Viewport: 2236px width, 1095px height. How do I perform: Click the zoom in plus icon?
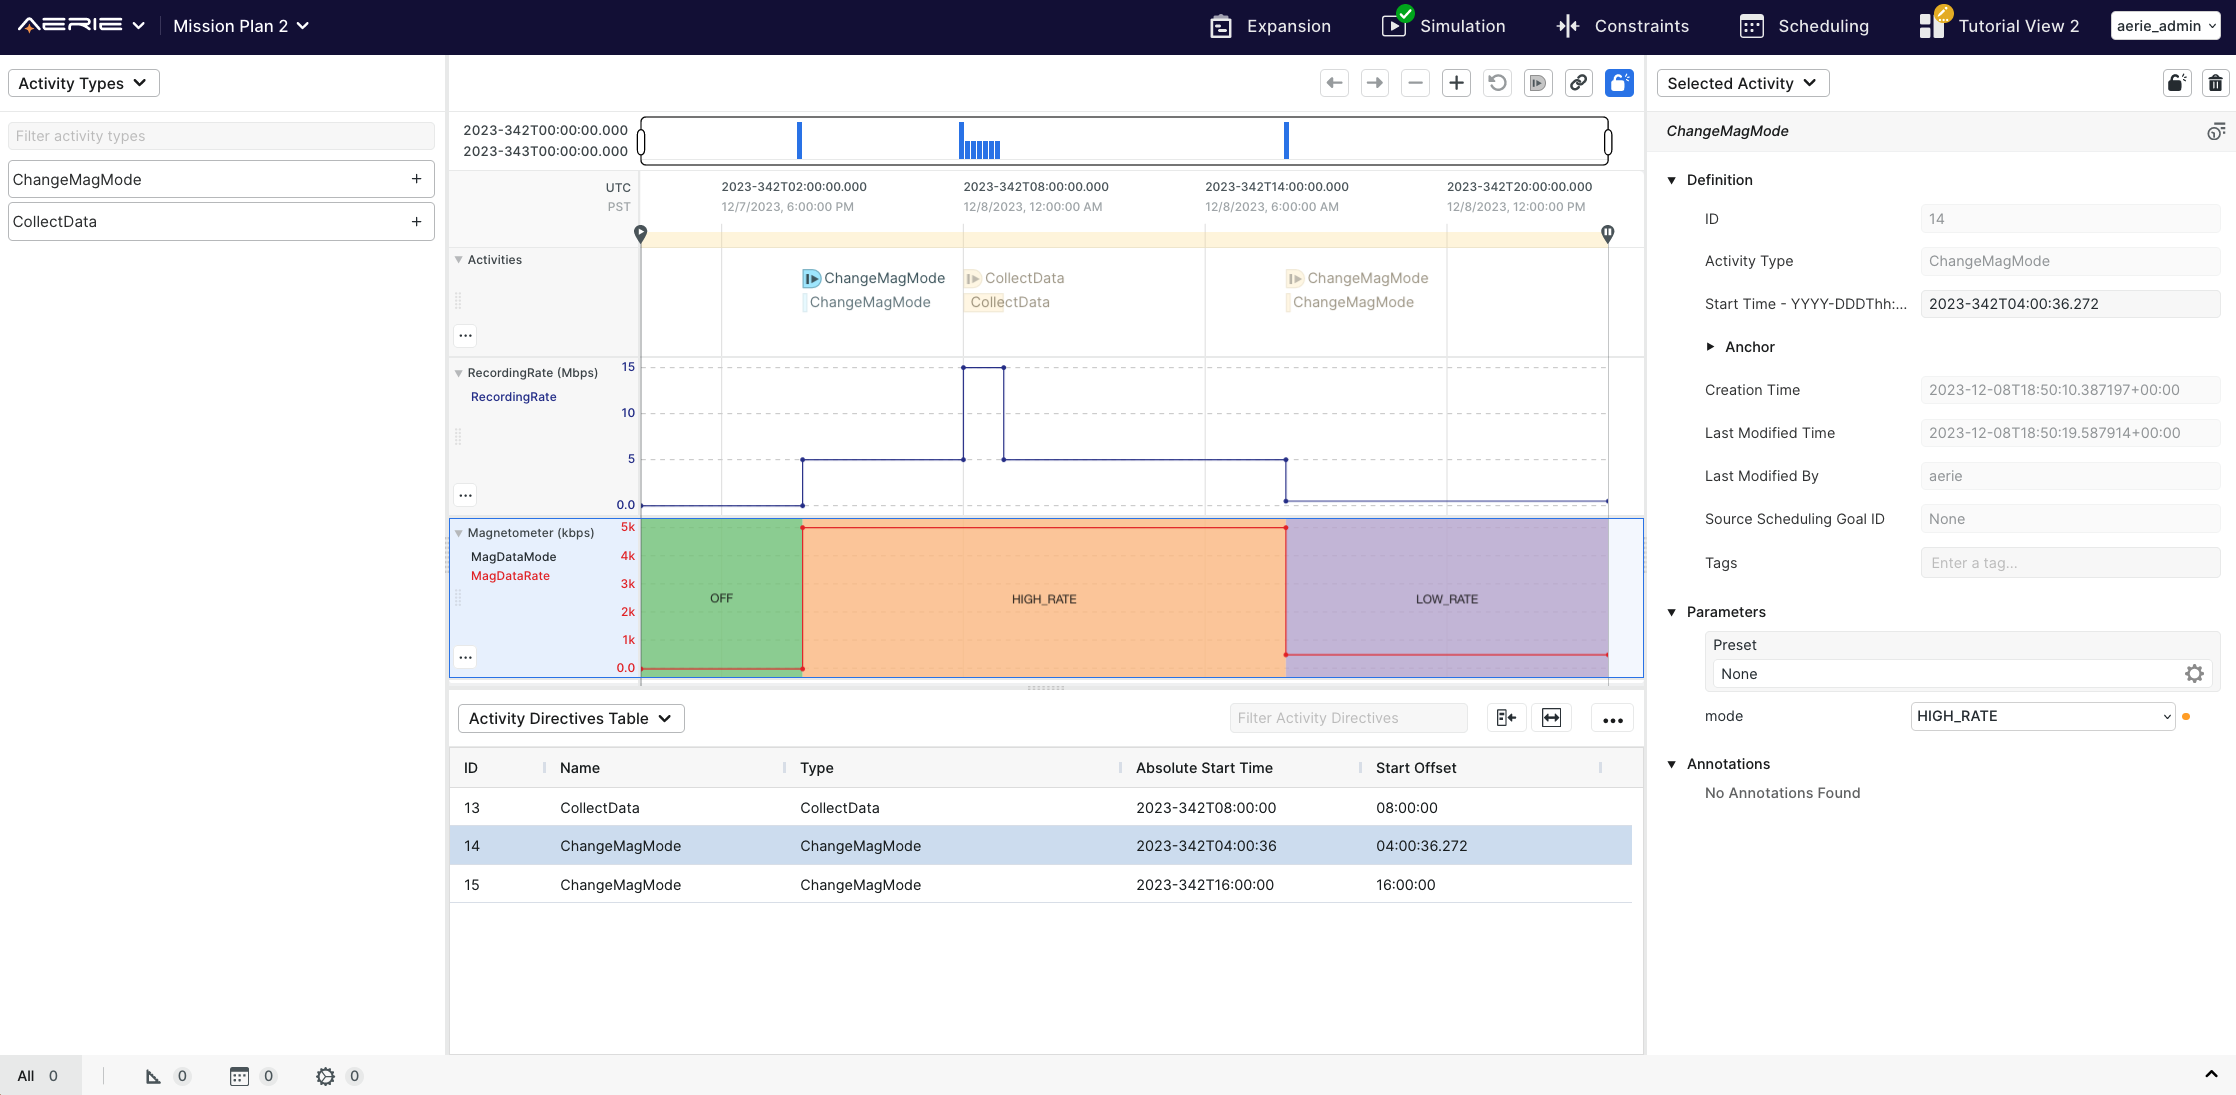coord(1456,83)
